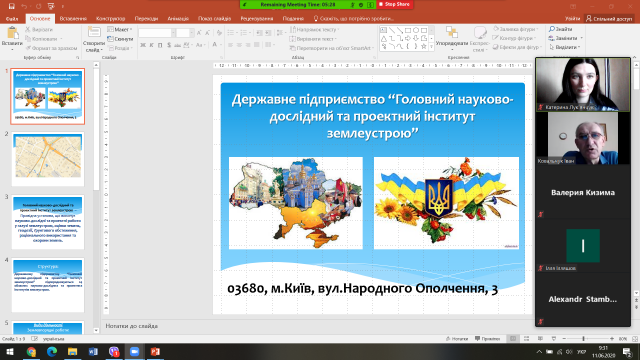
Task: Center text in paragraph group
Action: [239, 44]
